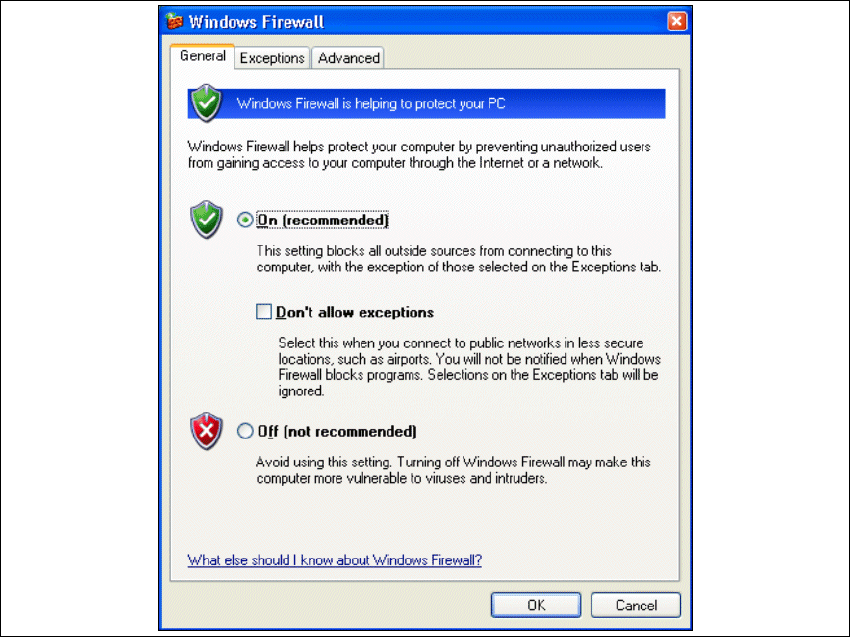Click the green shield beside the On option
The height and width of the screenshot is (637, 850).
click(206, 220)
